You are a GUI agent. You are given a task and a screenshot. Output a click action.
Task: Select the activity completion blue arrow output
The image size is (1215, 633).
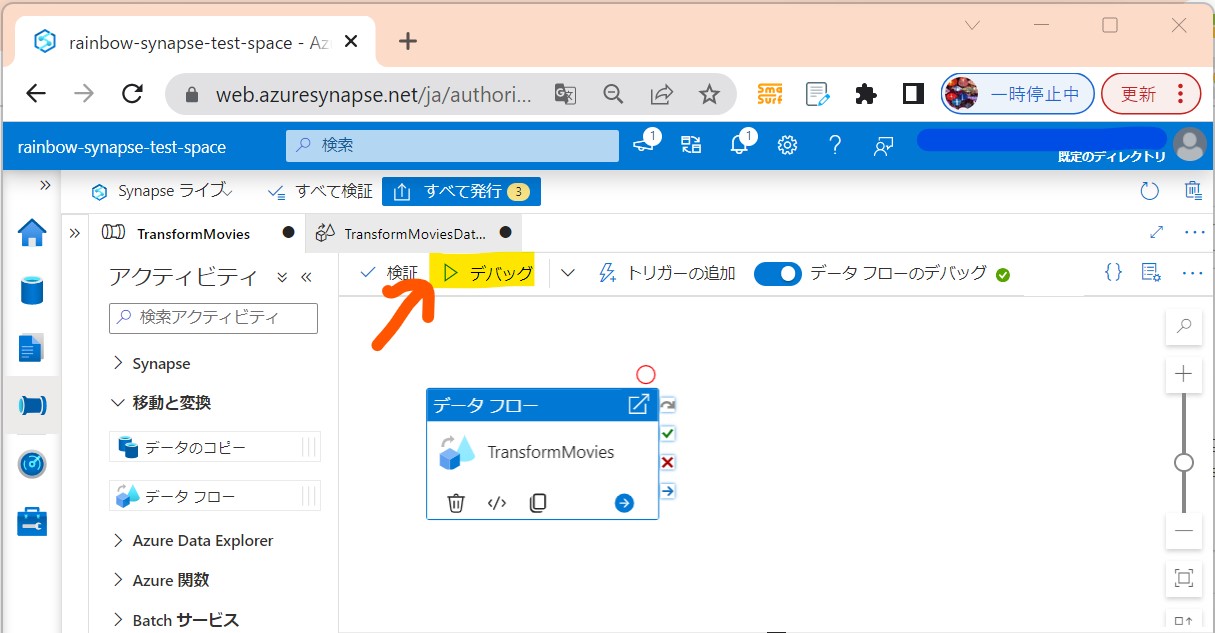[668, 491]
